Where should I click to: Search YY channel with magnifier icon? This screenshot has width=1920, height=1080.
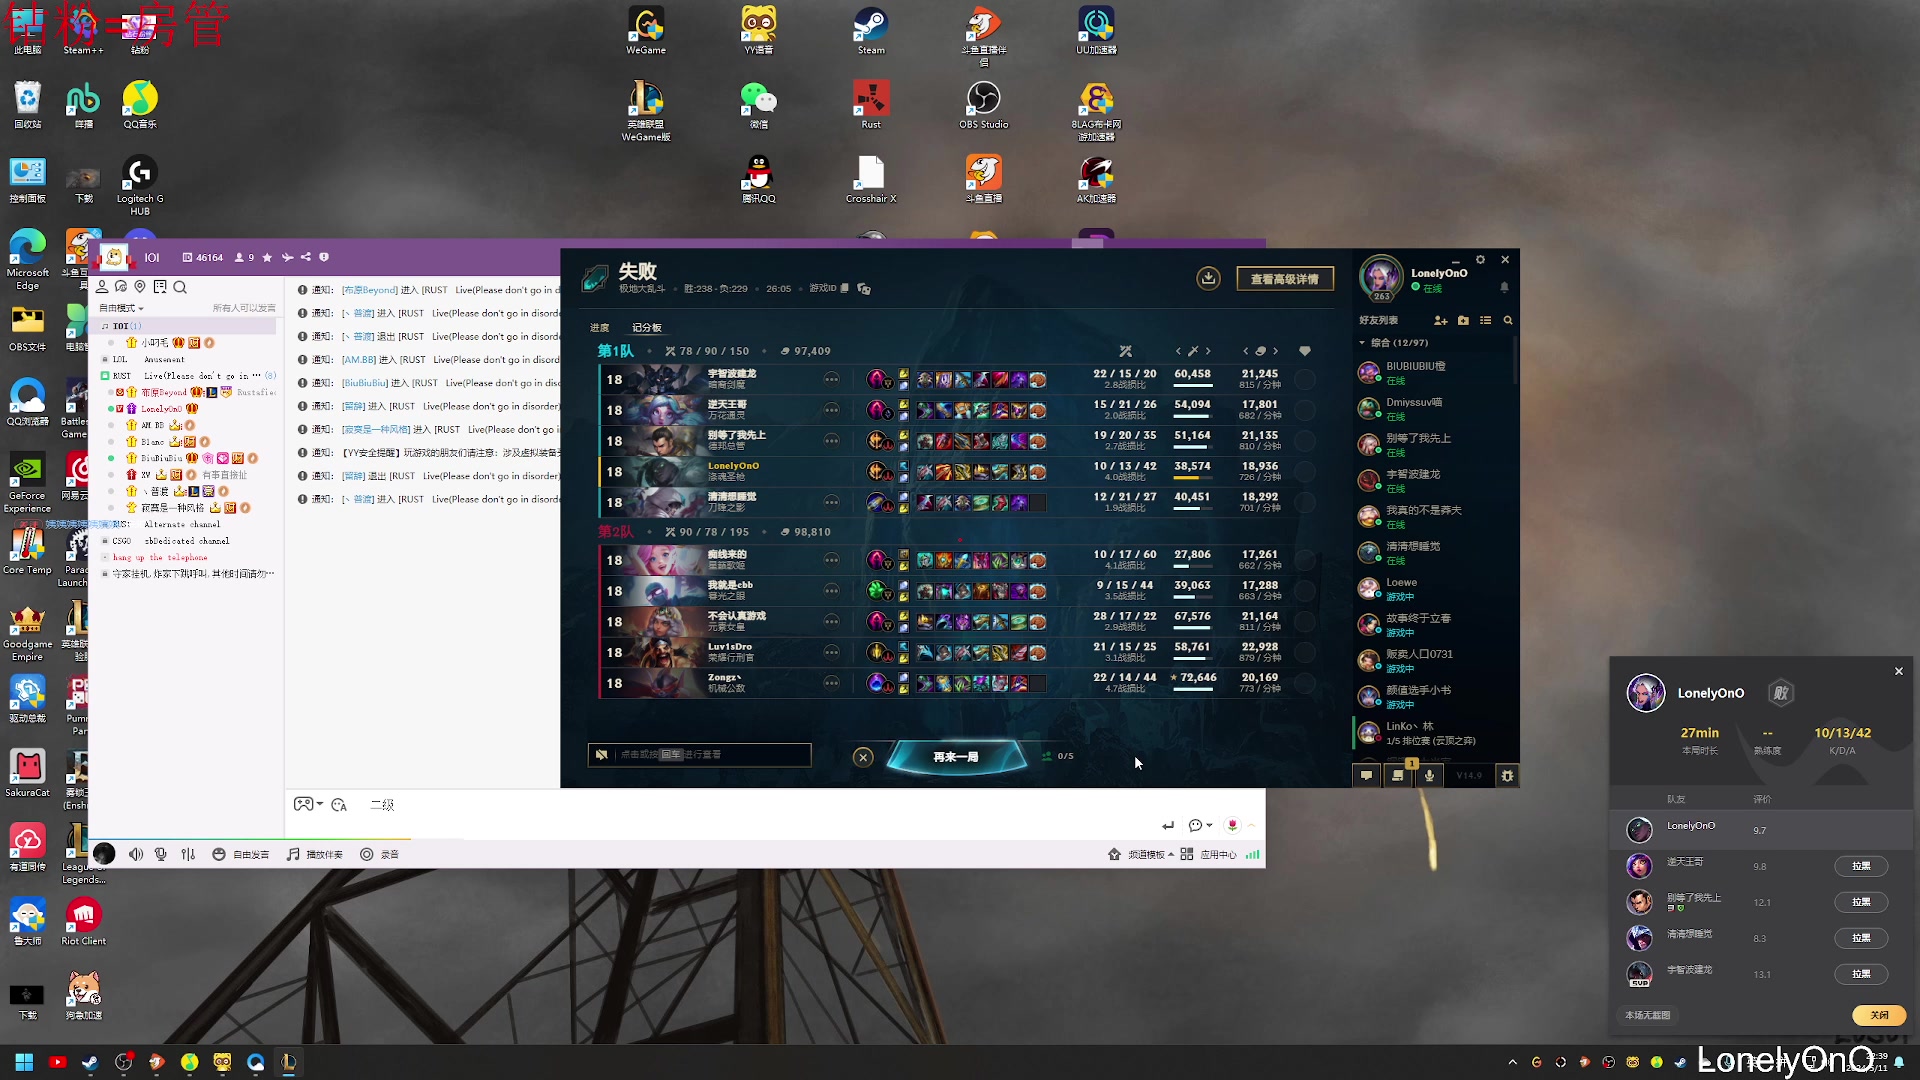(x=180, y=287)
